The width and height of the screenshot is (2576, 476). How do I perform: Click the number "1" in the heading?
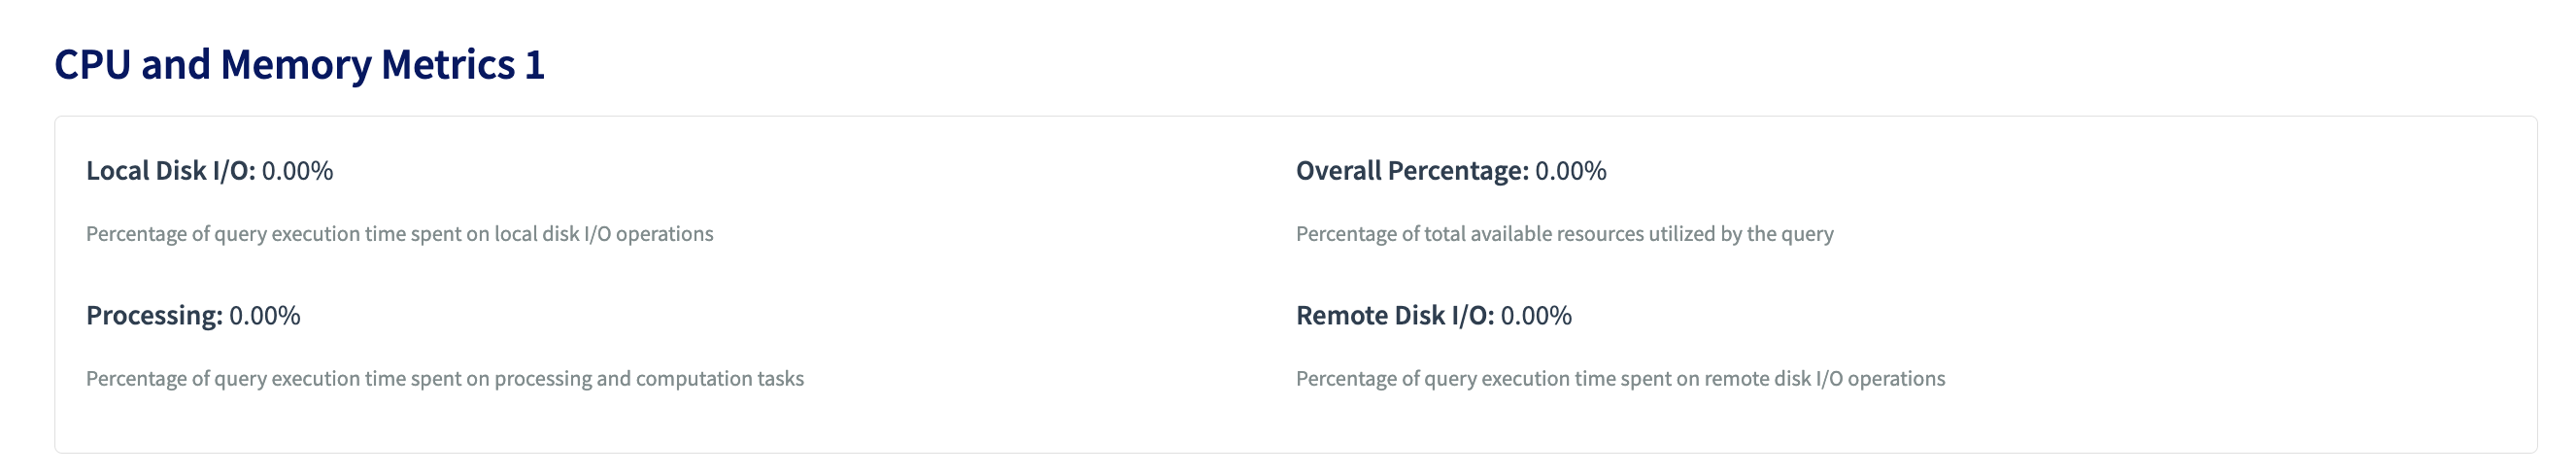(x=534, y=65)
